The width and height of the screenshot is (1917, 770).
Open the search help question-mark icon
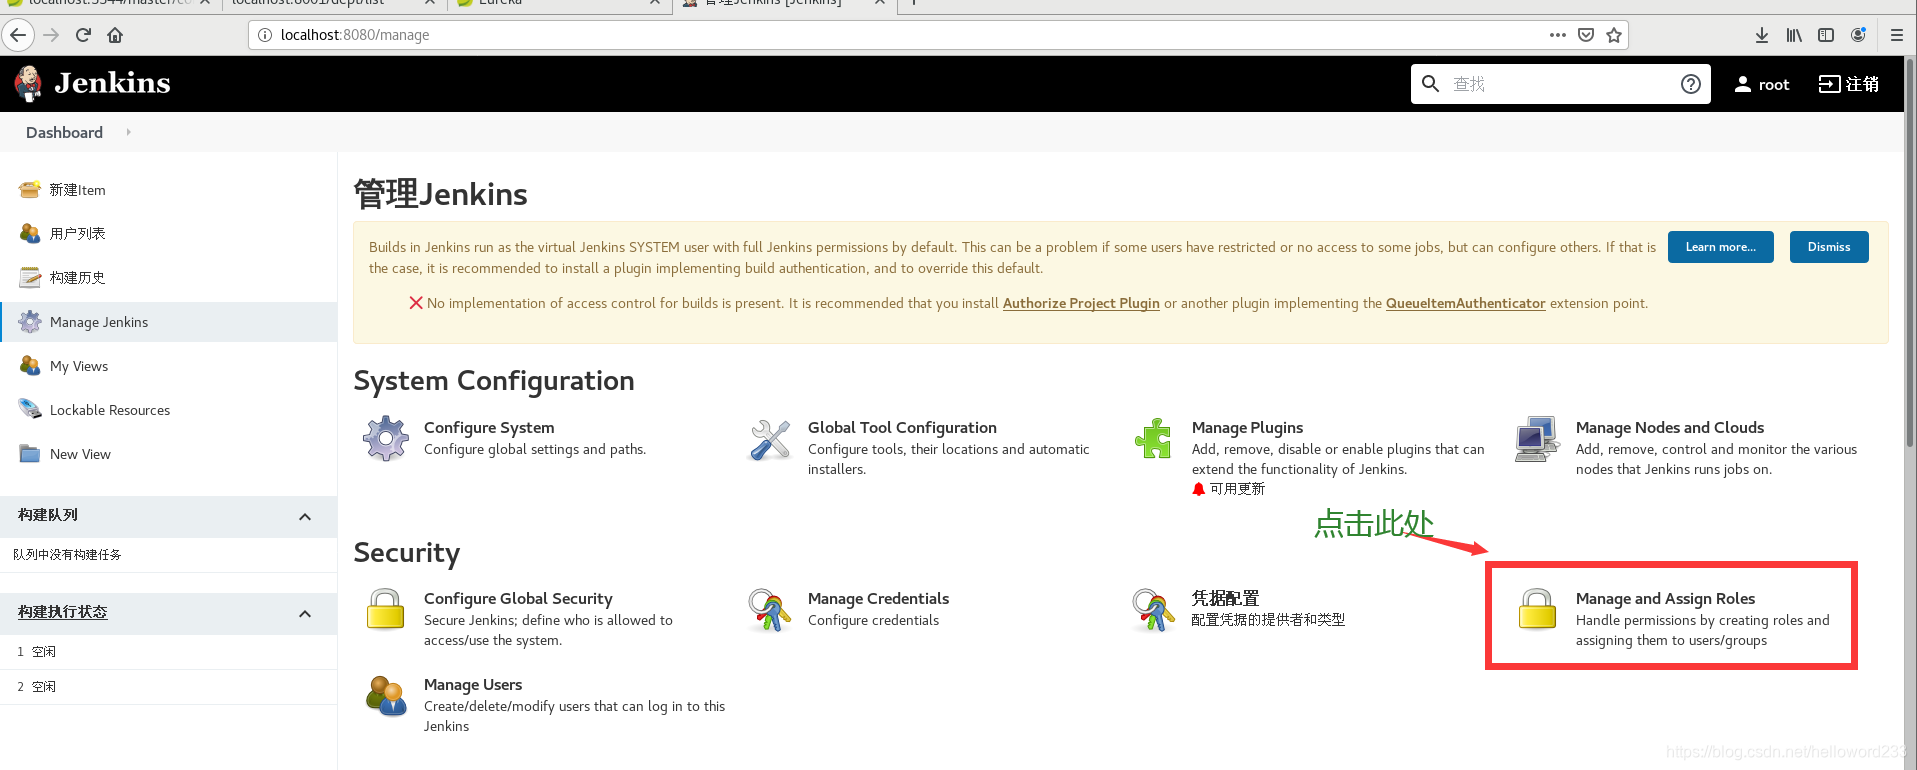(x=1690, y=84)
